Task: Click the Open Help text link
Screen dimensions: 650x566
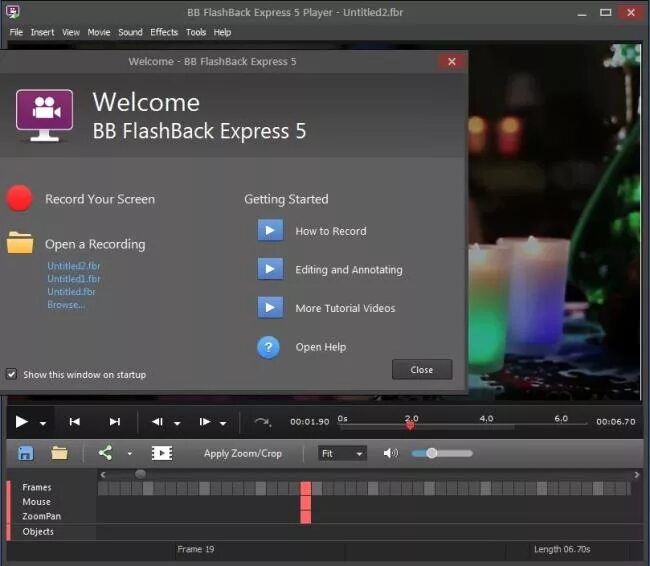Action: [320, 347]
